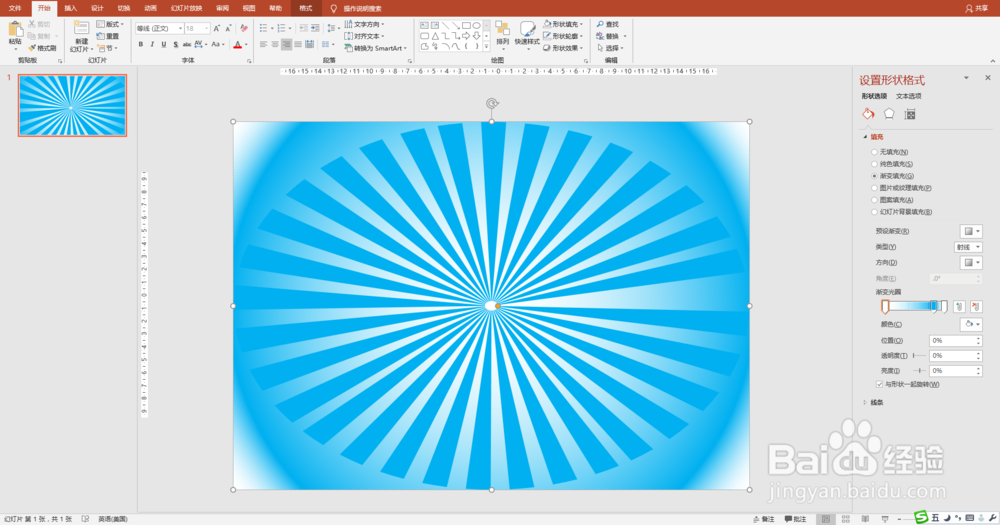Click the add gradient stop icon
This screenshot has width=1000, height=525.
click(959, 307)
